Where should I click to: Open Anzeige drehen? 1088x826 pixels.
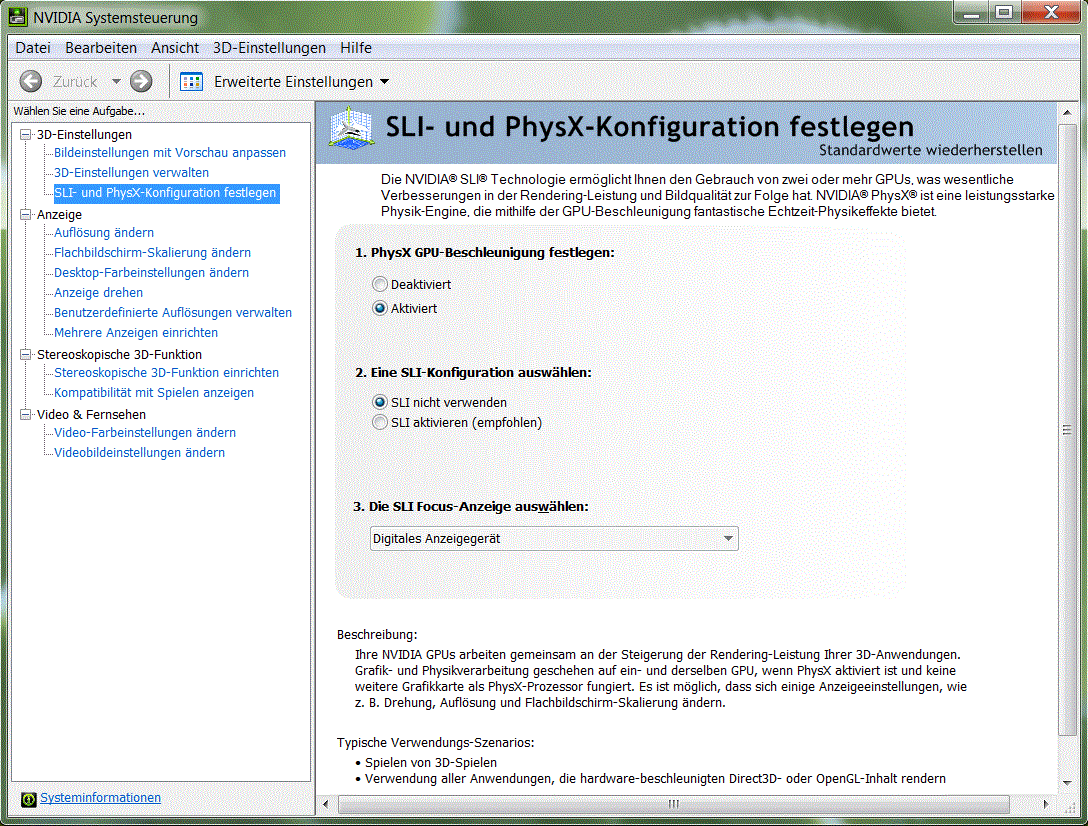(99, 293)
